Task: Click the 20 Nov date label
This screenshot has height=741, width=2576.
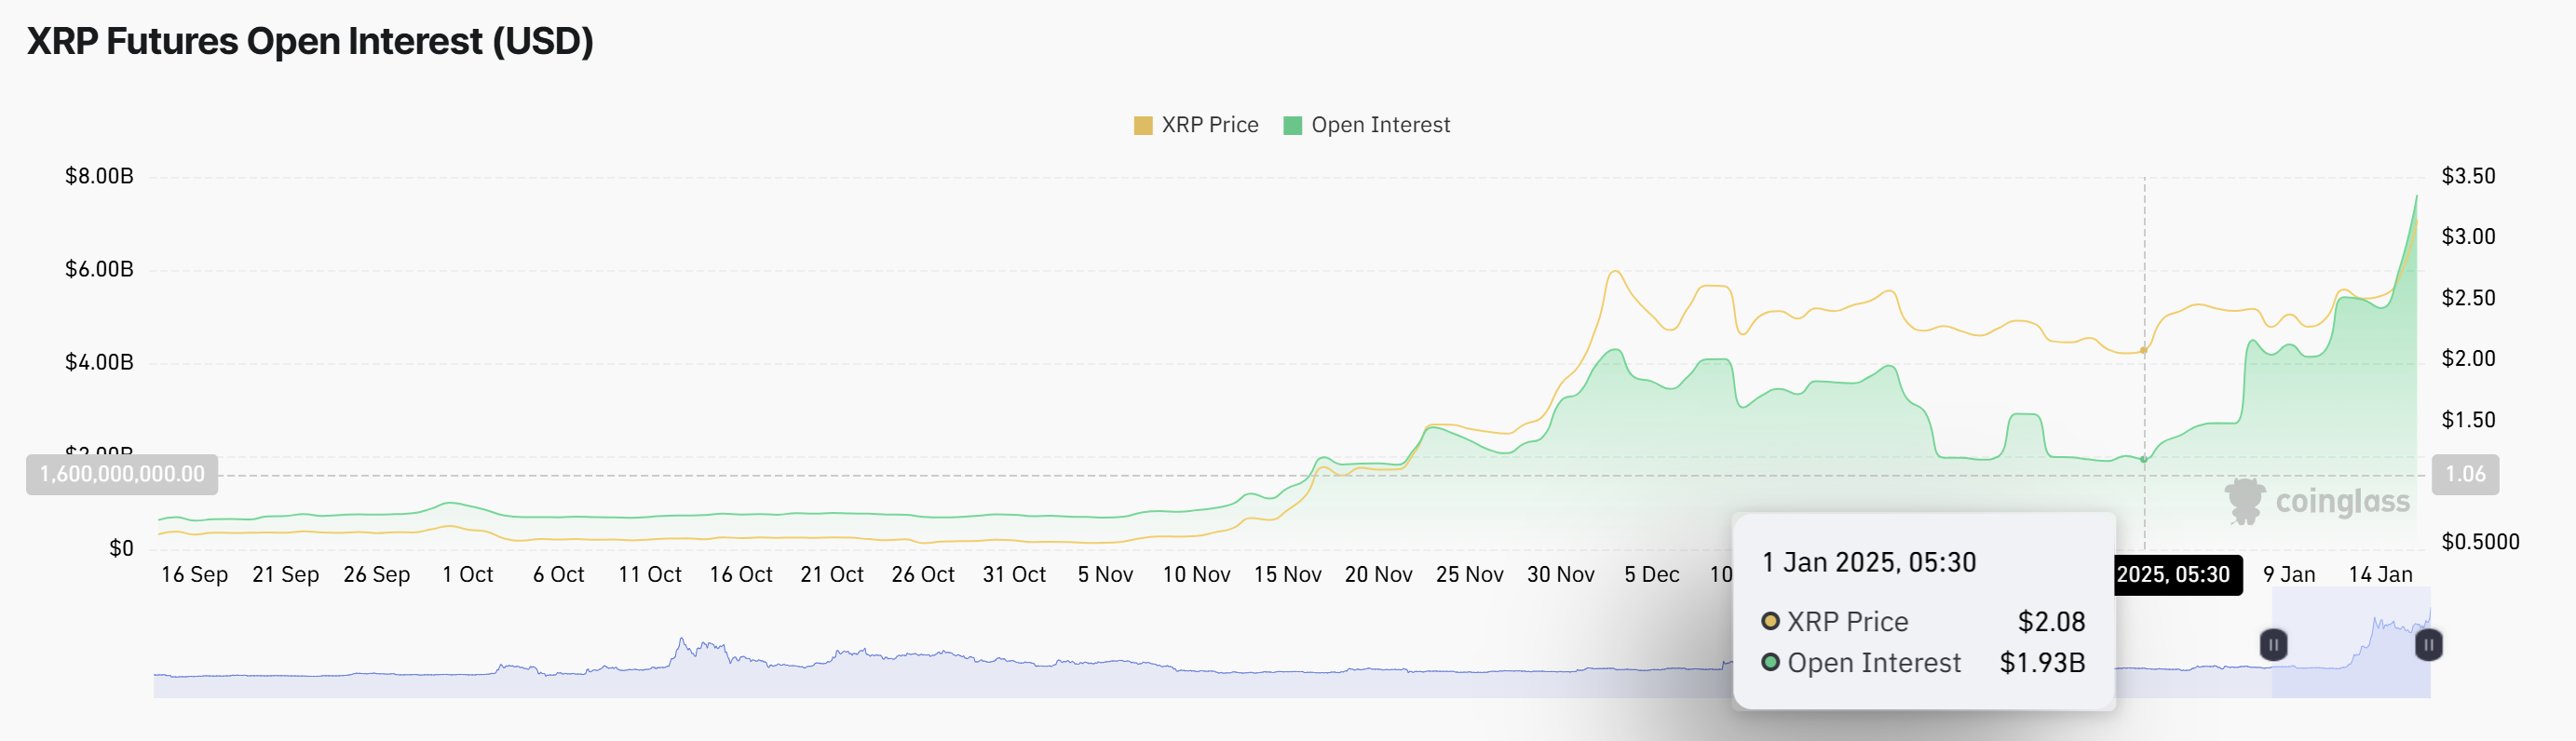Action: (x=1379, y=575)
